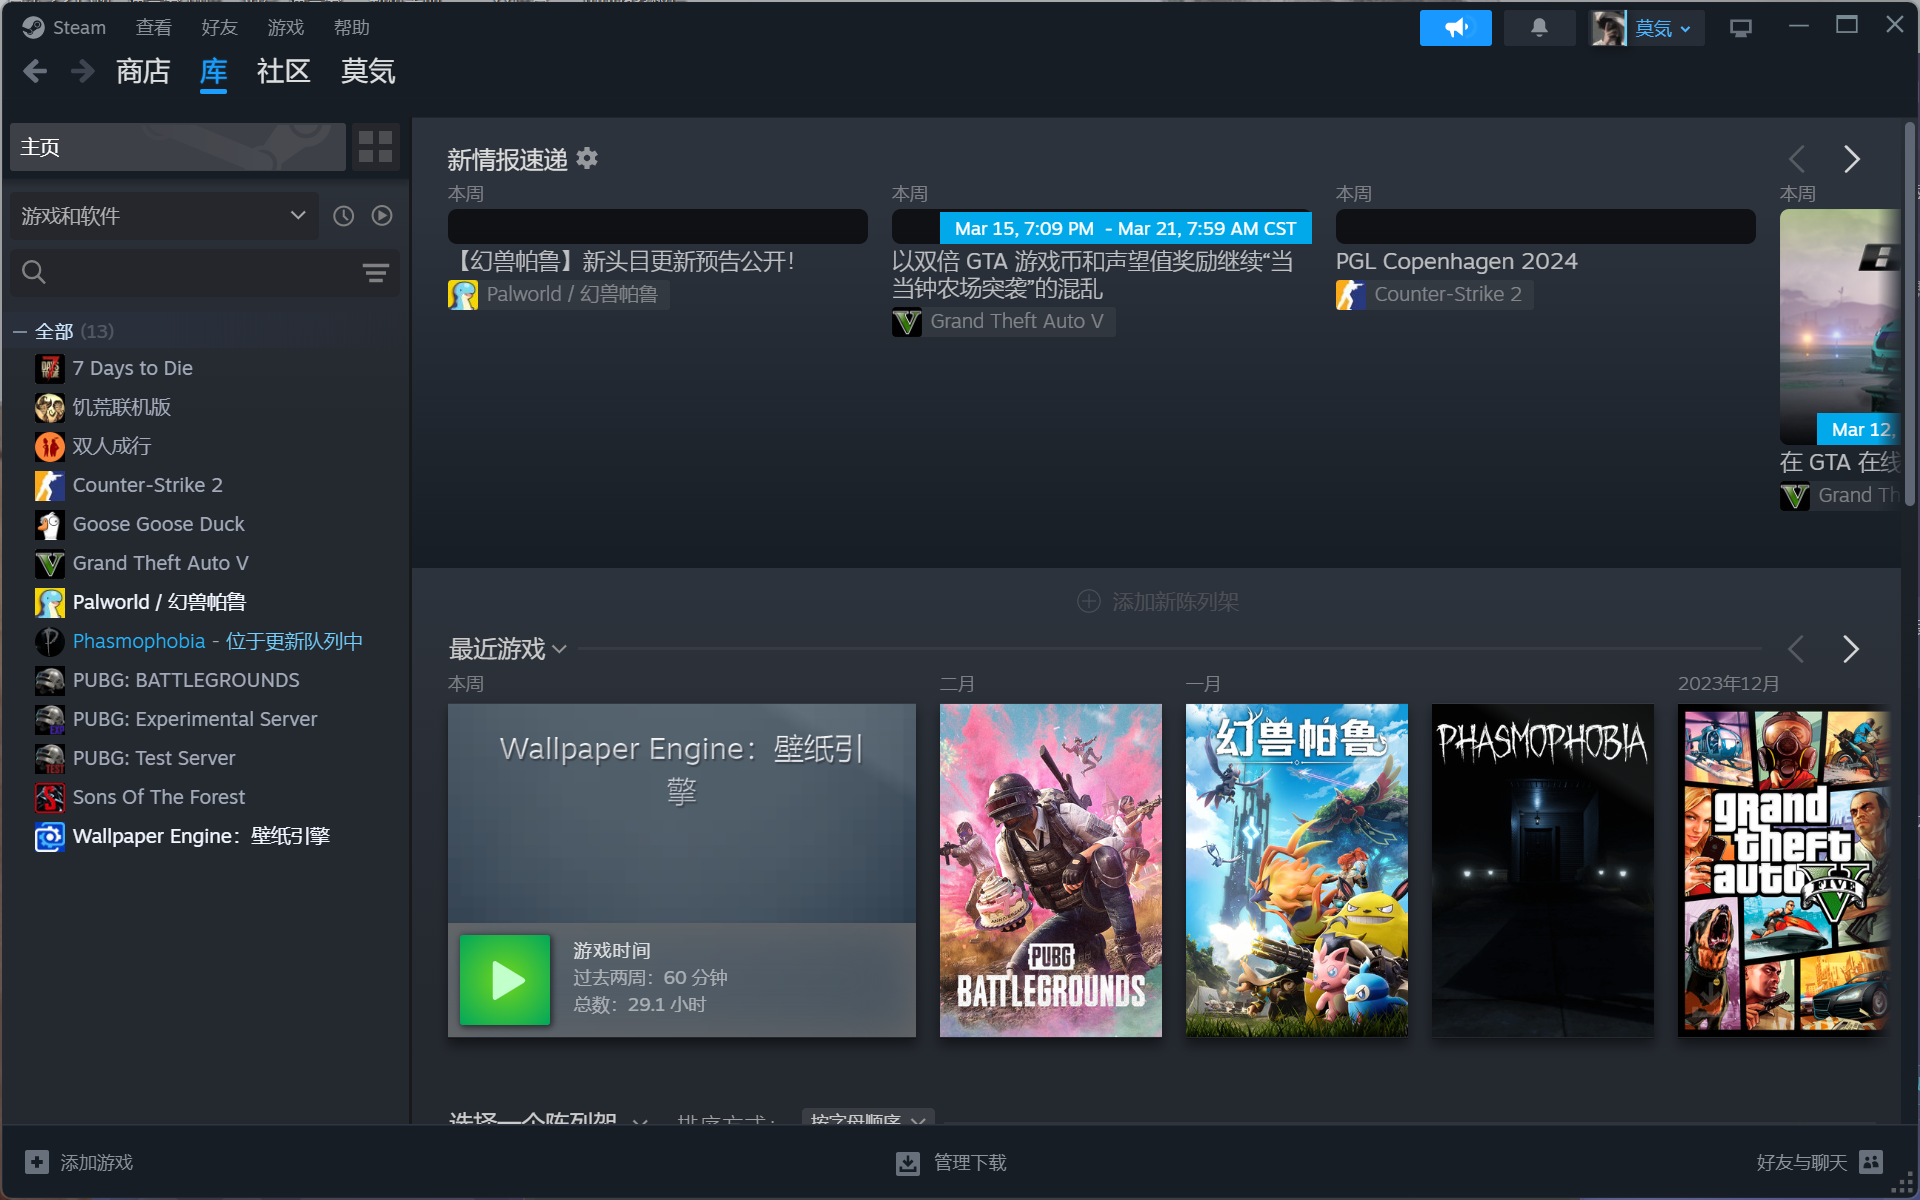The height and width of the screenshot is (1200, 1920).
Task: Open advanced filter options icon
Action: coord(376,272)
